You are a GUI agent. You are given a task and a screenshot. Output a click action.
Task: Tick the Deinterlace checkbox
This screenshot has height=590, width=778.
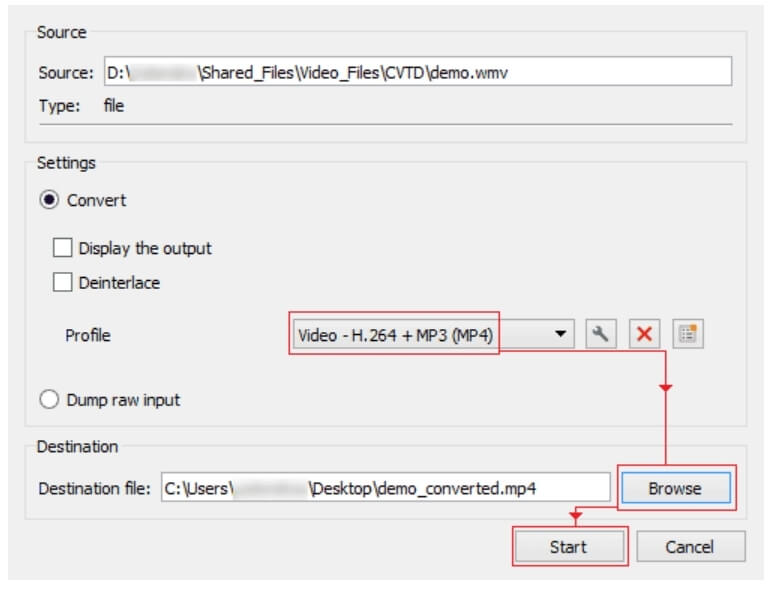(63, 282)
